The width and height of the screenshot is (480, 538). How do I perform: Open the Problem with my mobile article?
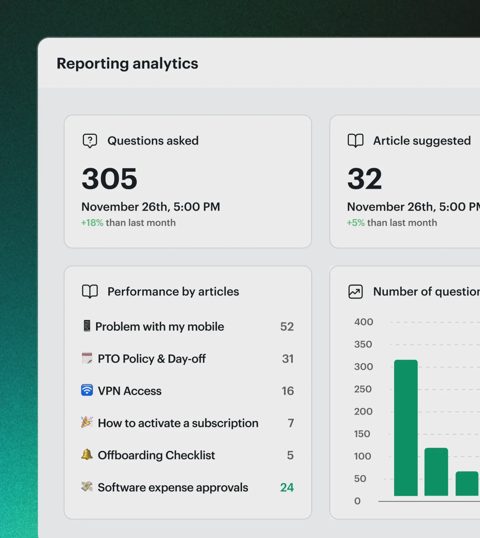[x=160, y=327]
